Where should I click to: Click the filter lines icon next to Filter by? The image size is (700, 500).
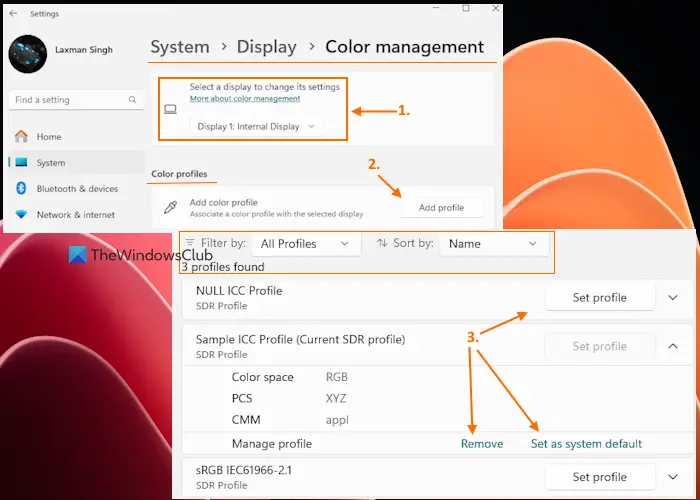[x=190, y=243]
